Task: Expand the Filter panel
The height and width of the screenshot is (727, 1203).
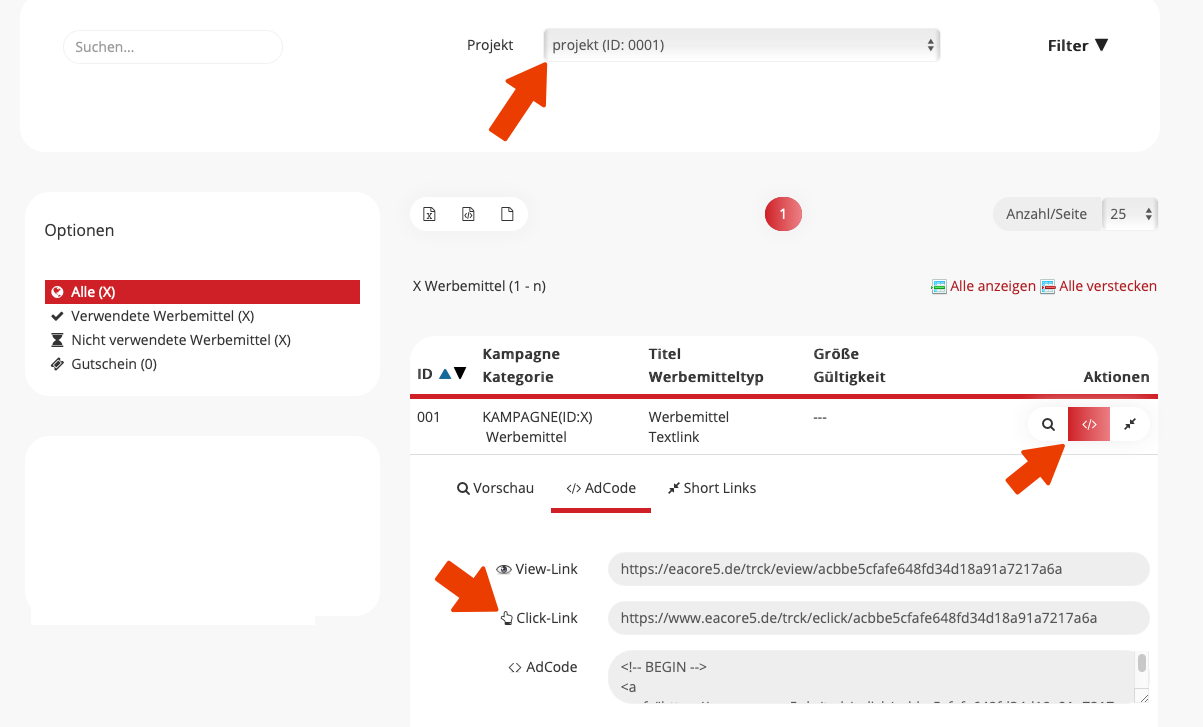Action: (x=1078, y=45)
